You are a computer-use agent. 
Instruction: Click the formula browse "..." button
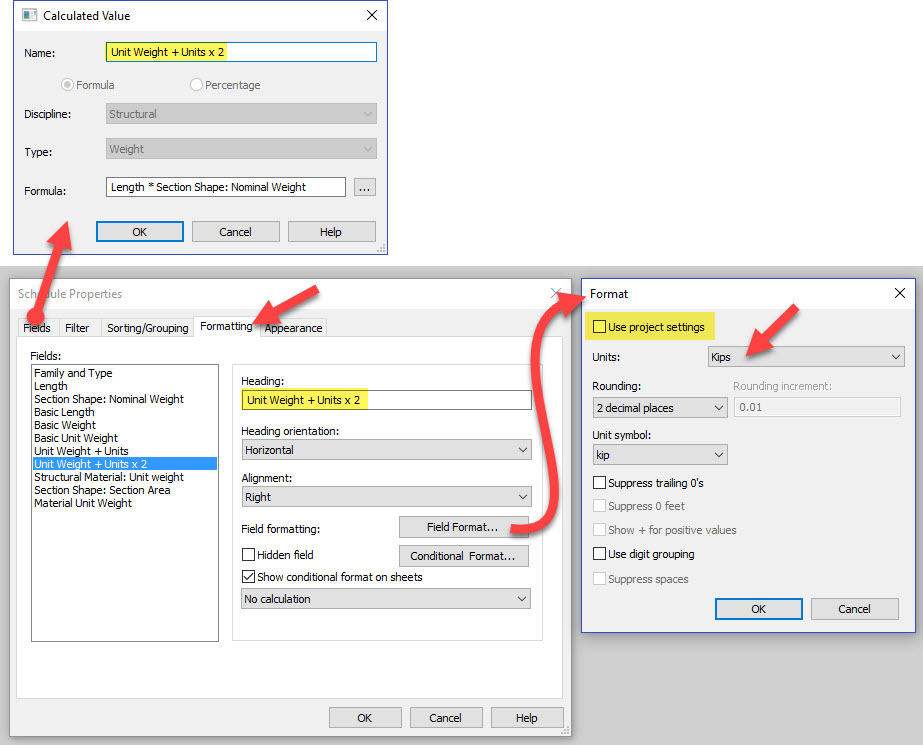[x=364, y=186]
